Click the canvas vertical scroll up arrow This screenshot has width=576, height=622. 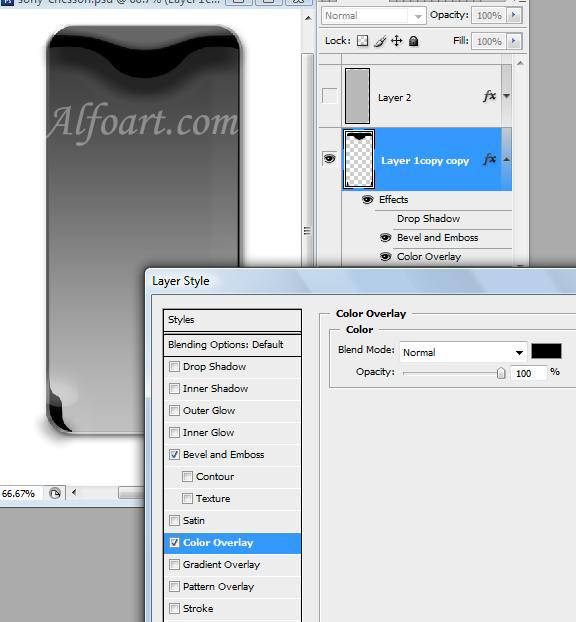(308, 18)
